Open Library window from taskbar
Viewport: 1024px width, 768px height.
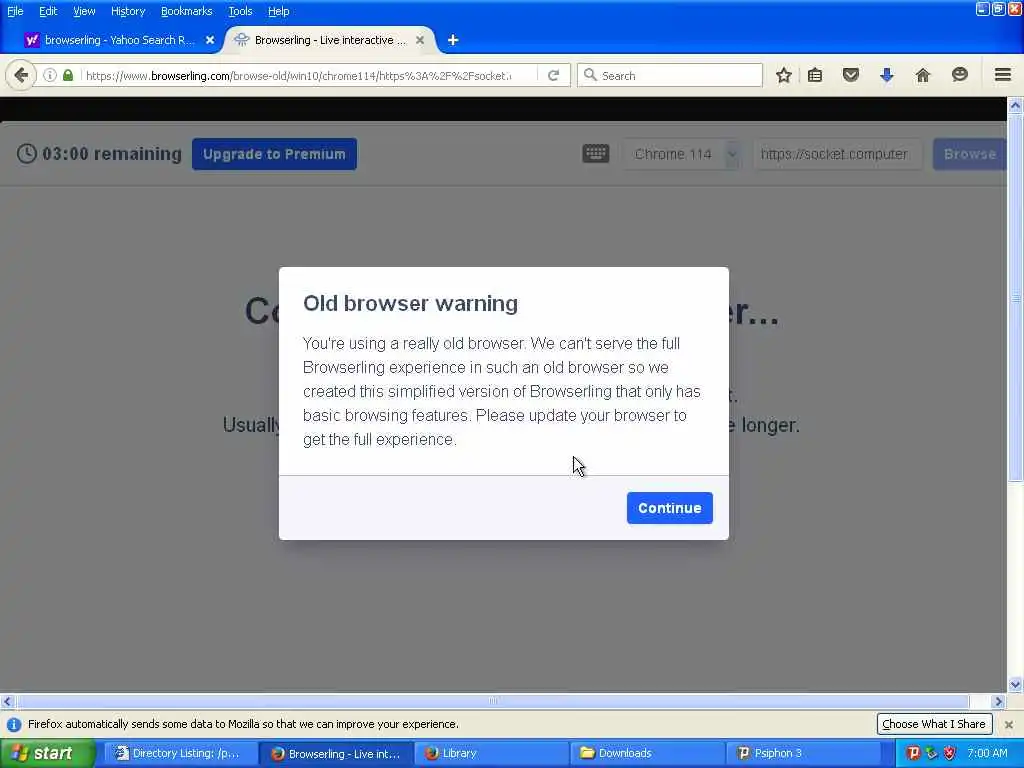tap(492, 753)
